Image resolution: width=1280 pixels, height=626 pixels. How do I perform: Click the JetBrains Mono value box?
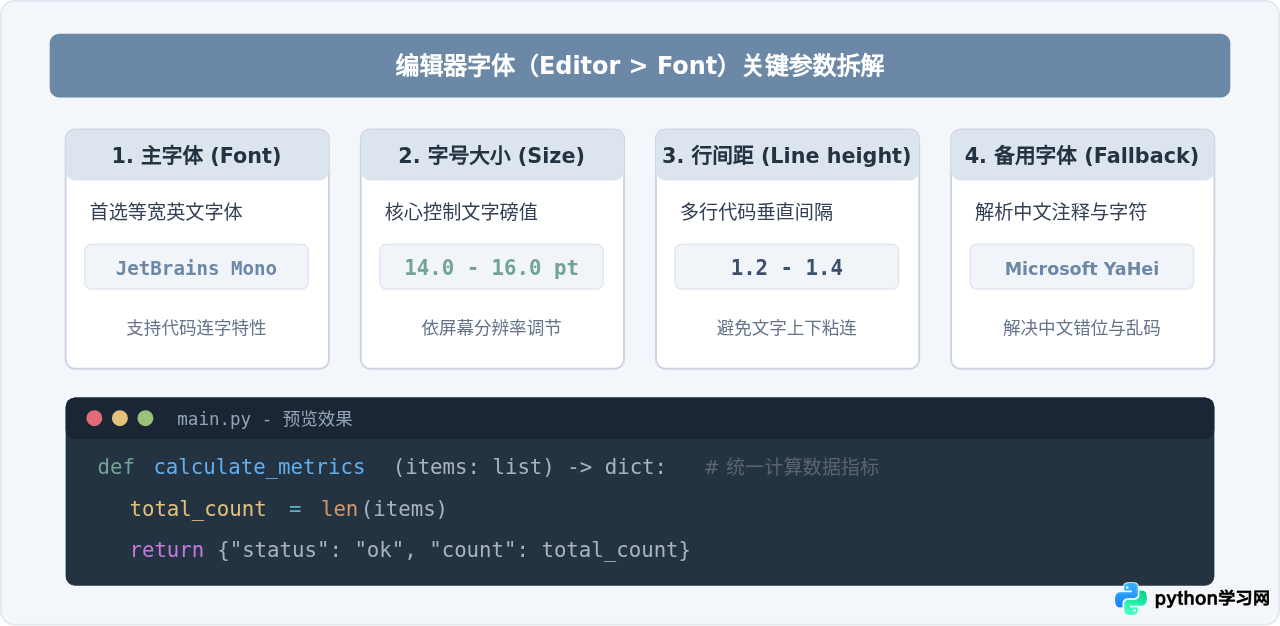196,267
